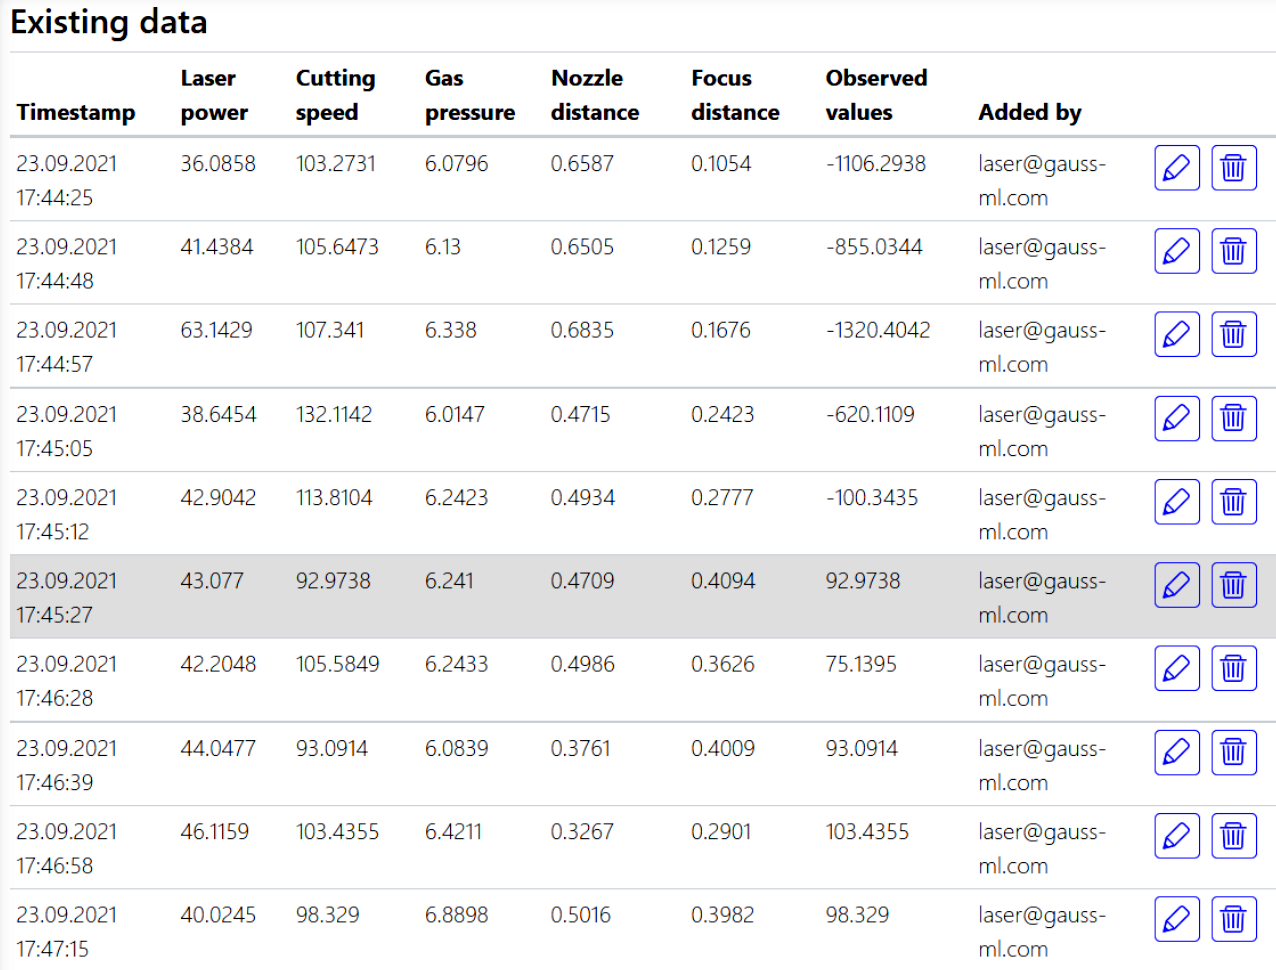Click the Observed values column header

(876, 95)
